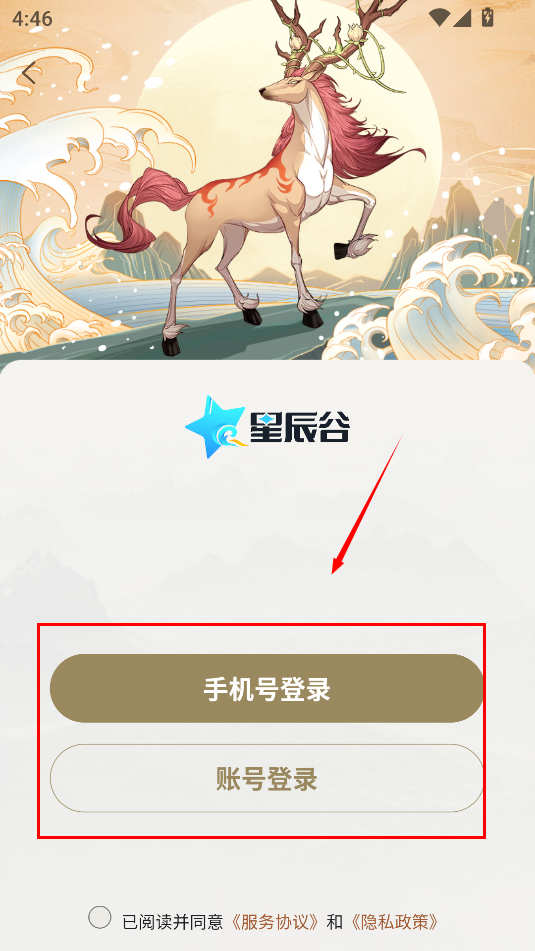Click the red annotation arrow
Image resolution: width=535 pixels, height=951 pixels.
[367, 504]
